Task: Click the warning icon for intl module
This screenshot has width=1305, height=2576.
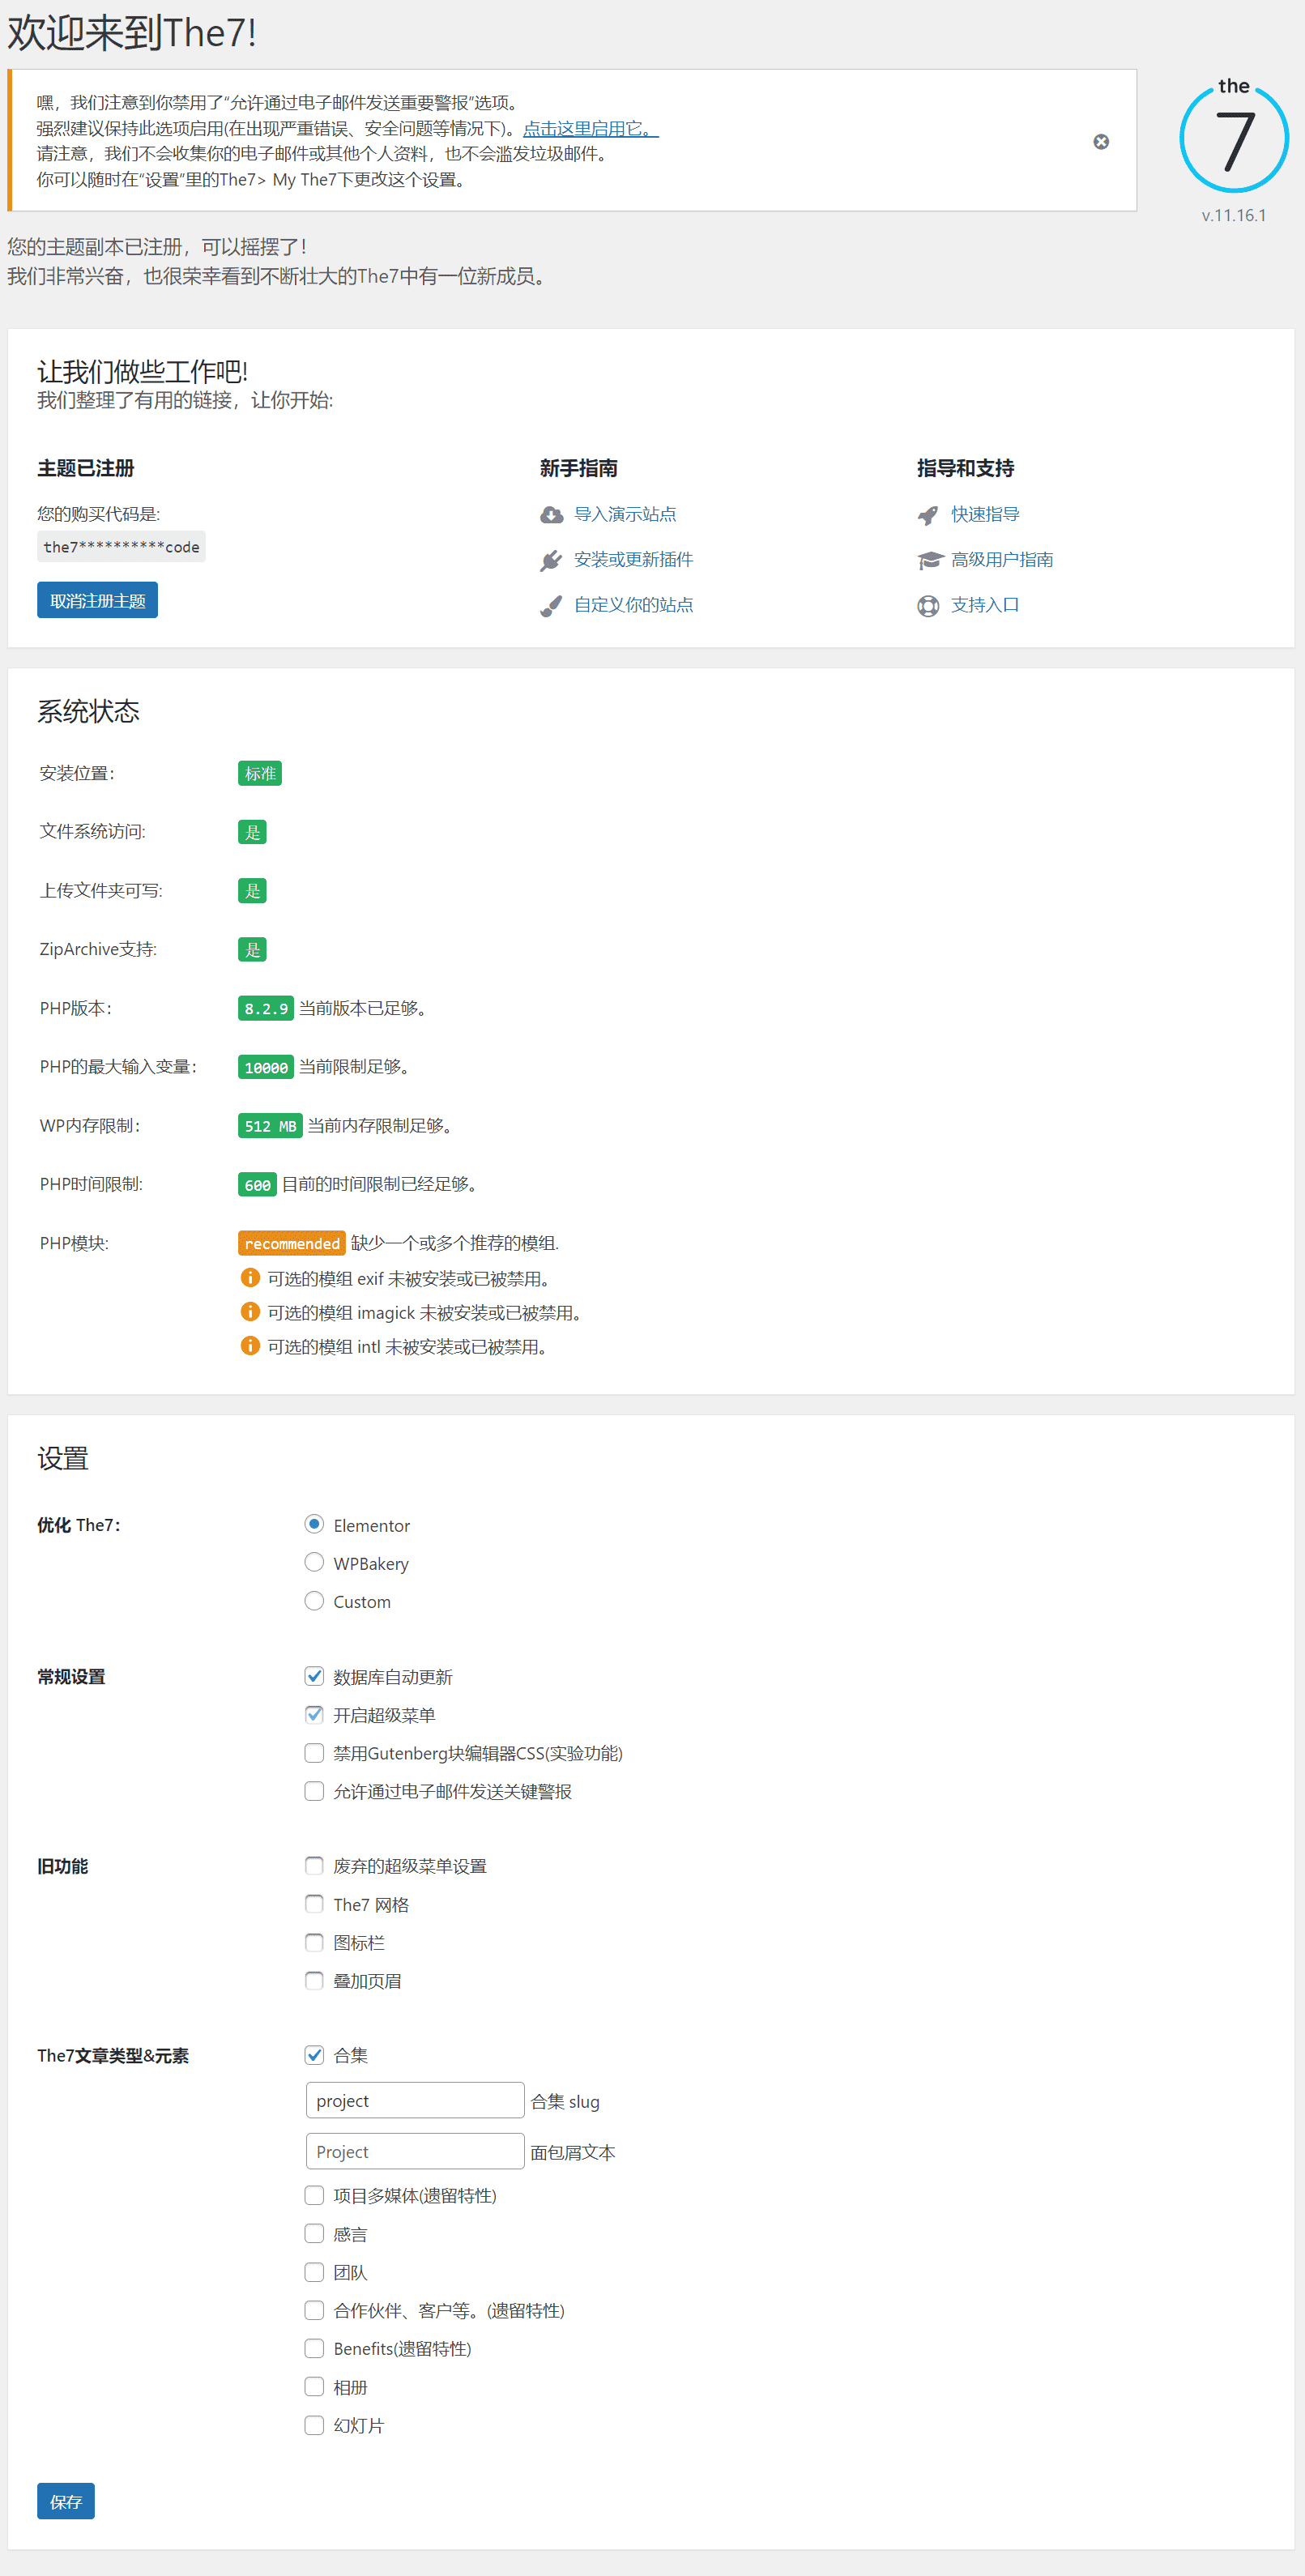Action: coord(250,1346)
